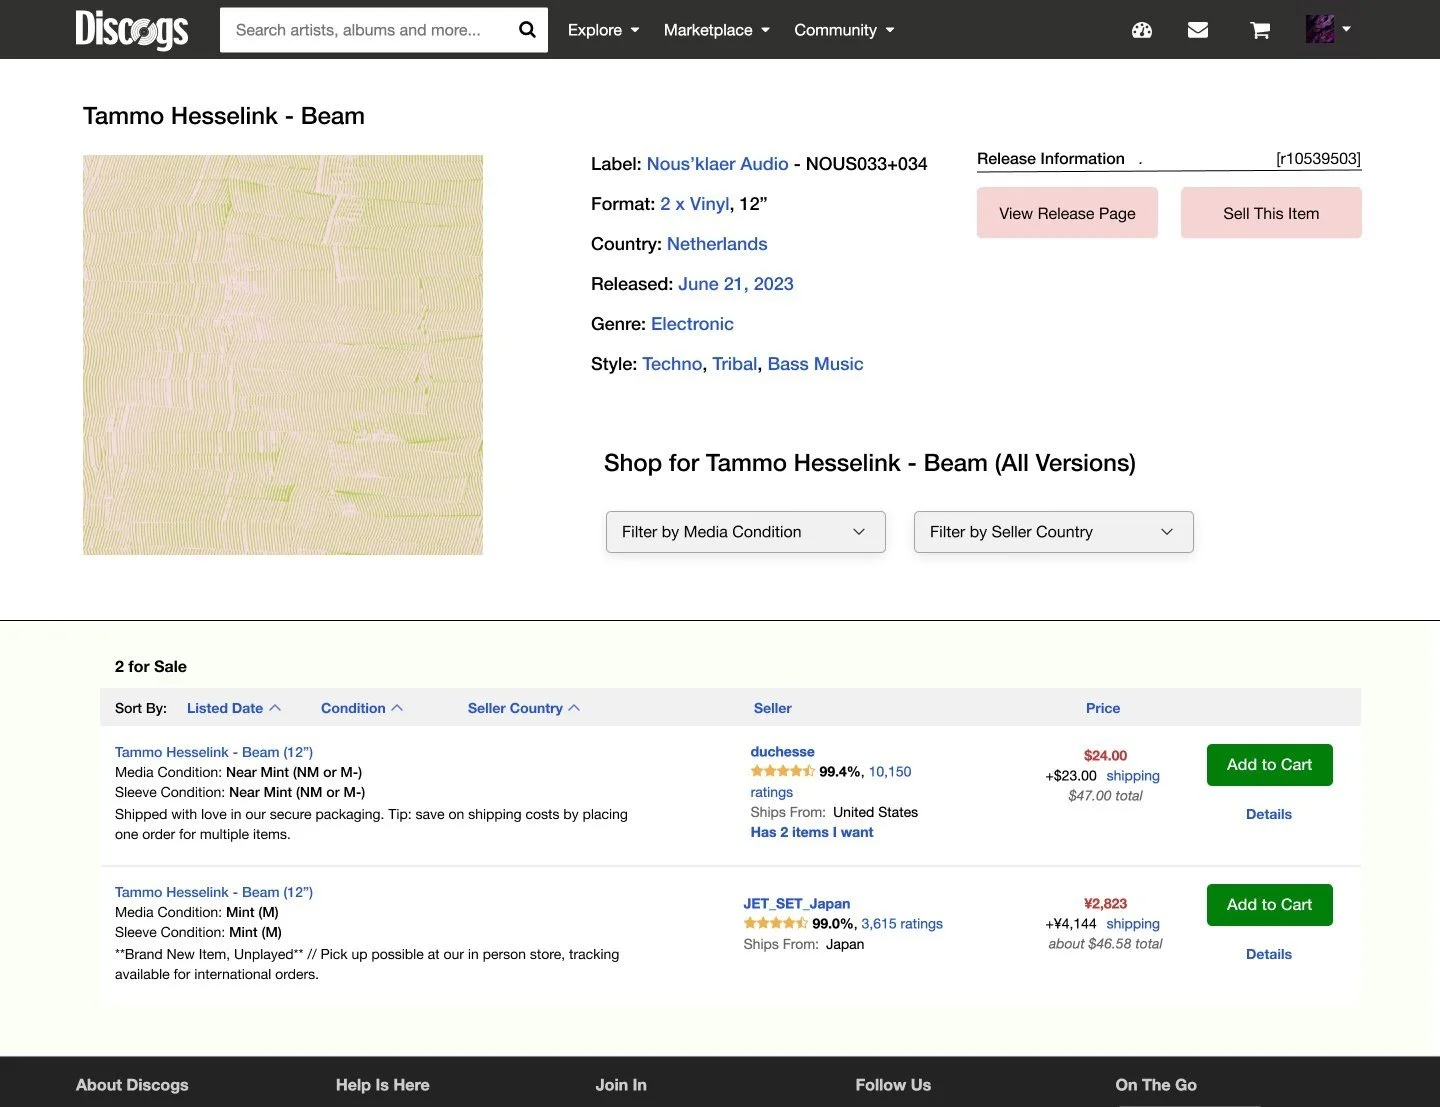The width and height of the screenshot is (1440, 1107).
Task: Click shipping link for ¥2,823 listing
Action: pyautogui.click(x=1133, y=924)
